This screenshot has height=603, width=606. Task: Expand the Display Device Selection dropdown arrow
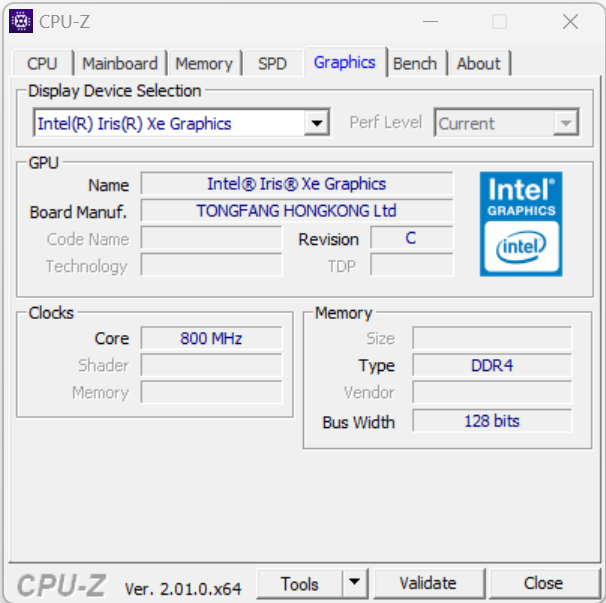pos(317,123)
